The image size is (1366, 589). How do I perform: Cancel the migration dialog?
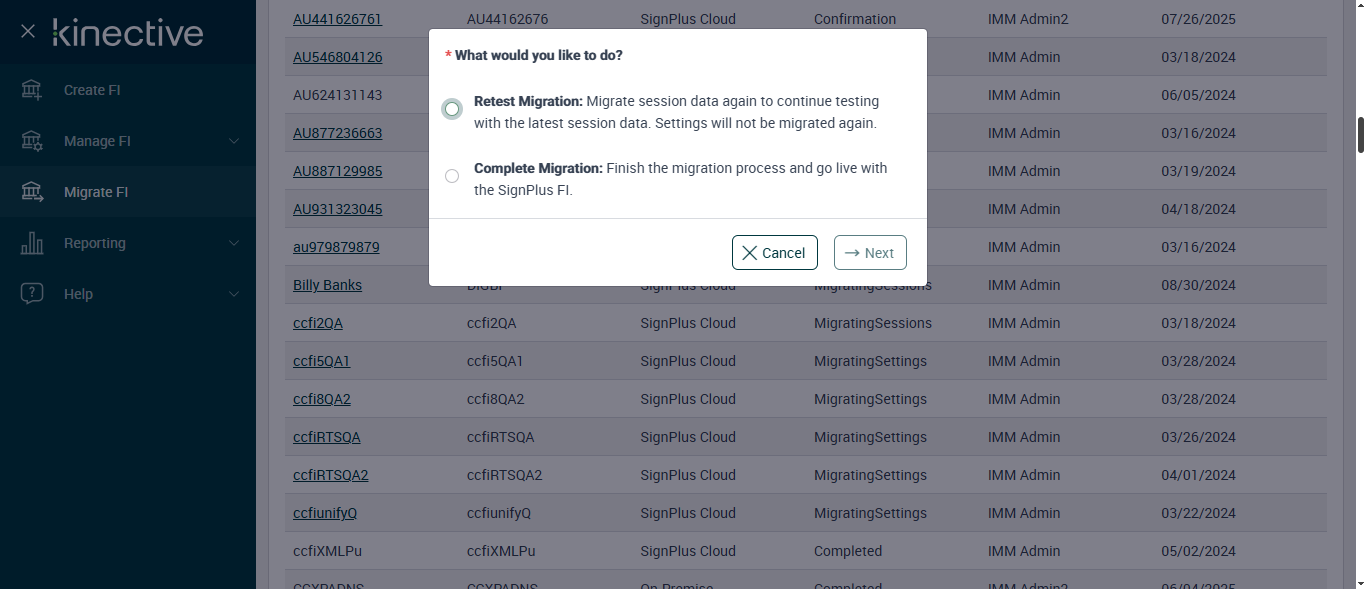[774, 253]
